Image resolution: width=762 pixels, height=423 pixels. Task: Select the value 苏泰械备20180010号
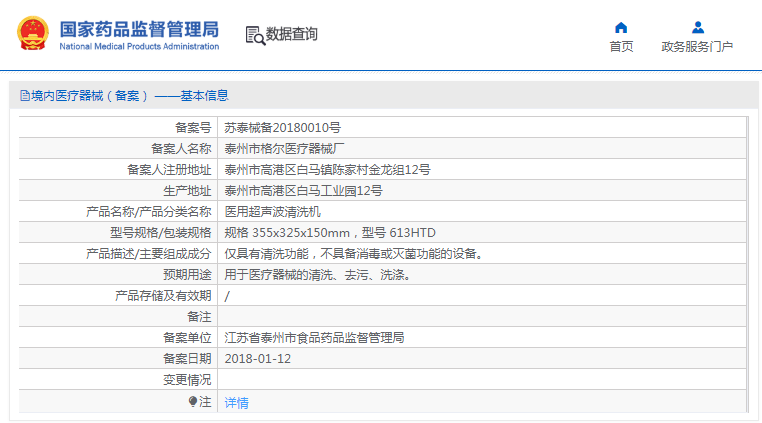pos(282,128)
